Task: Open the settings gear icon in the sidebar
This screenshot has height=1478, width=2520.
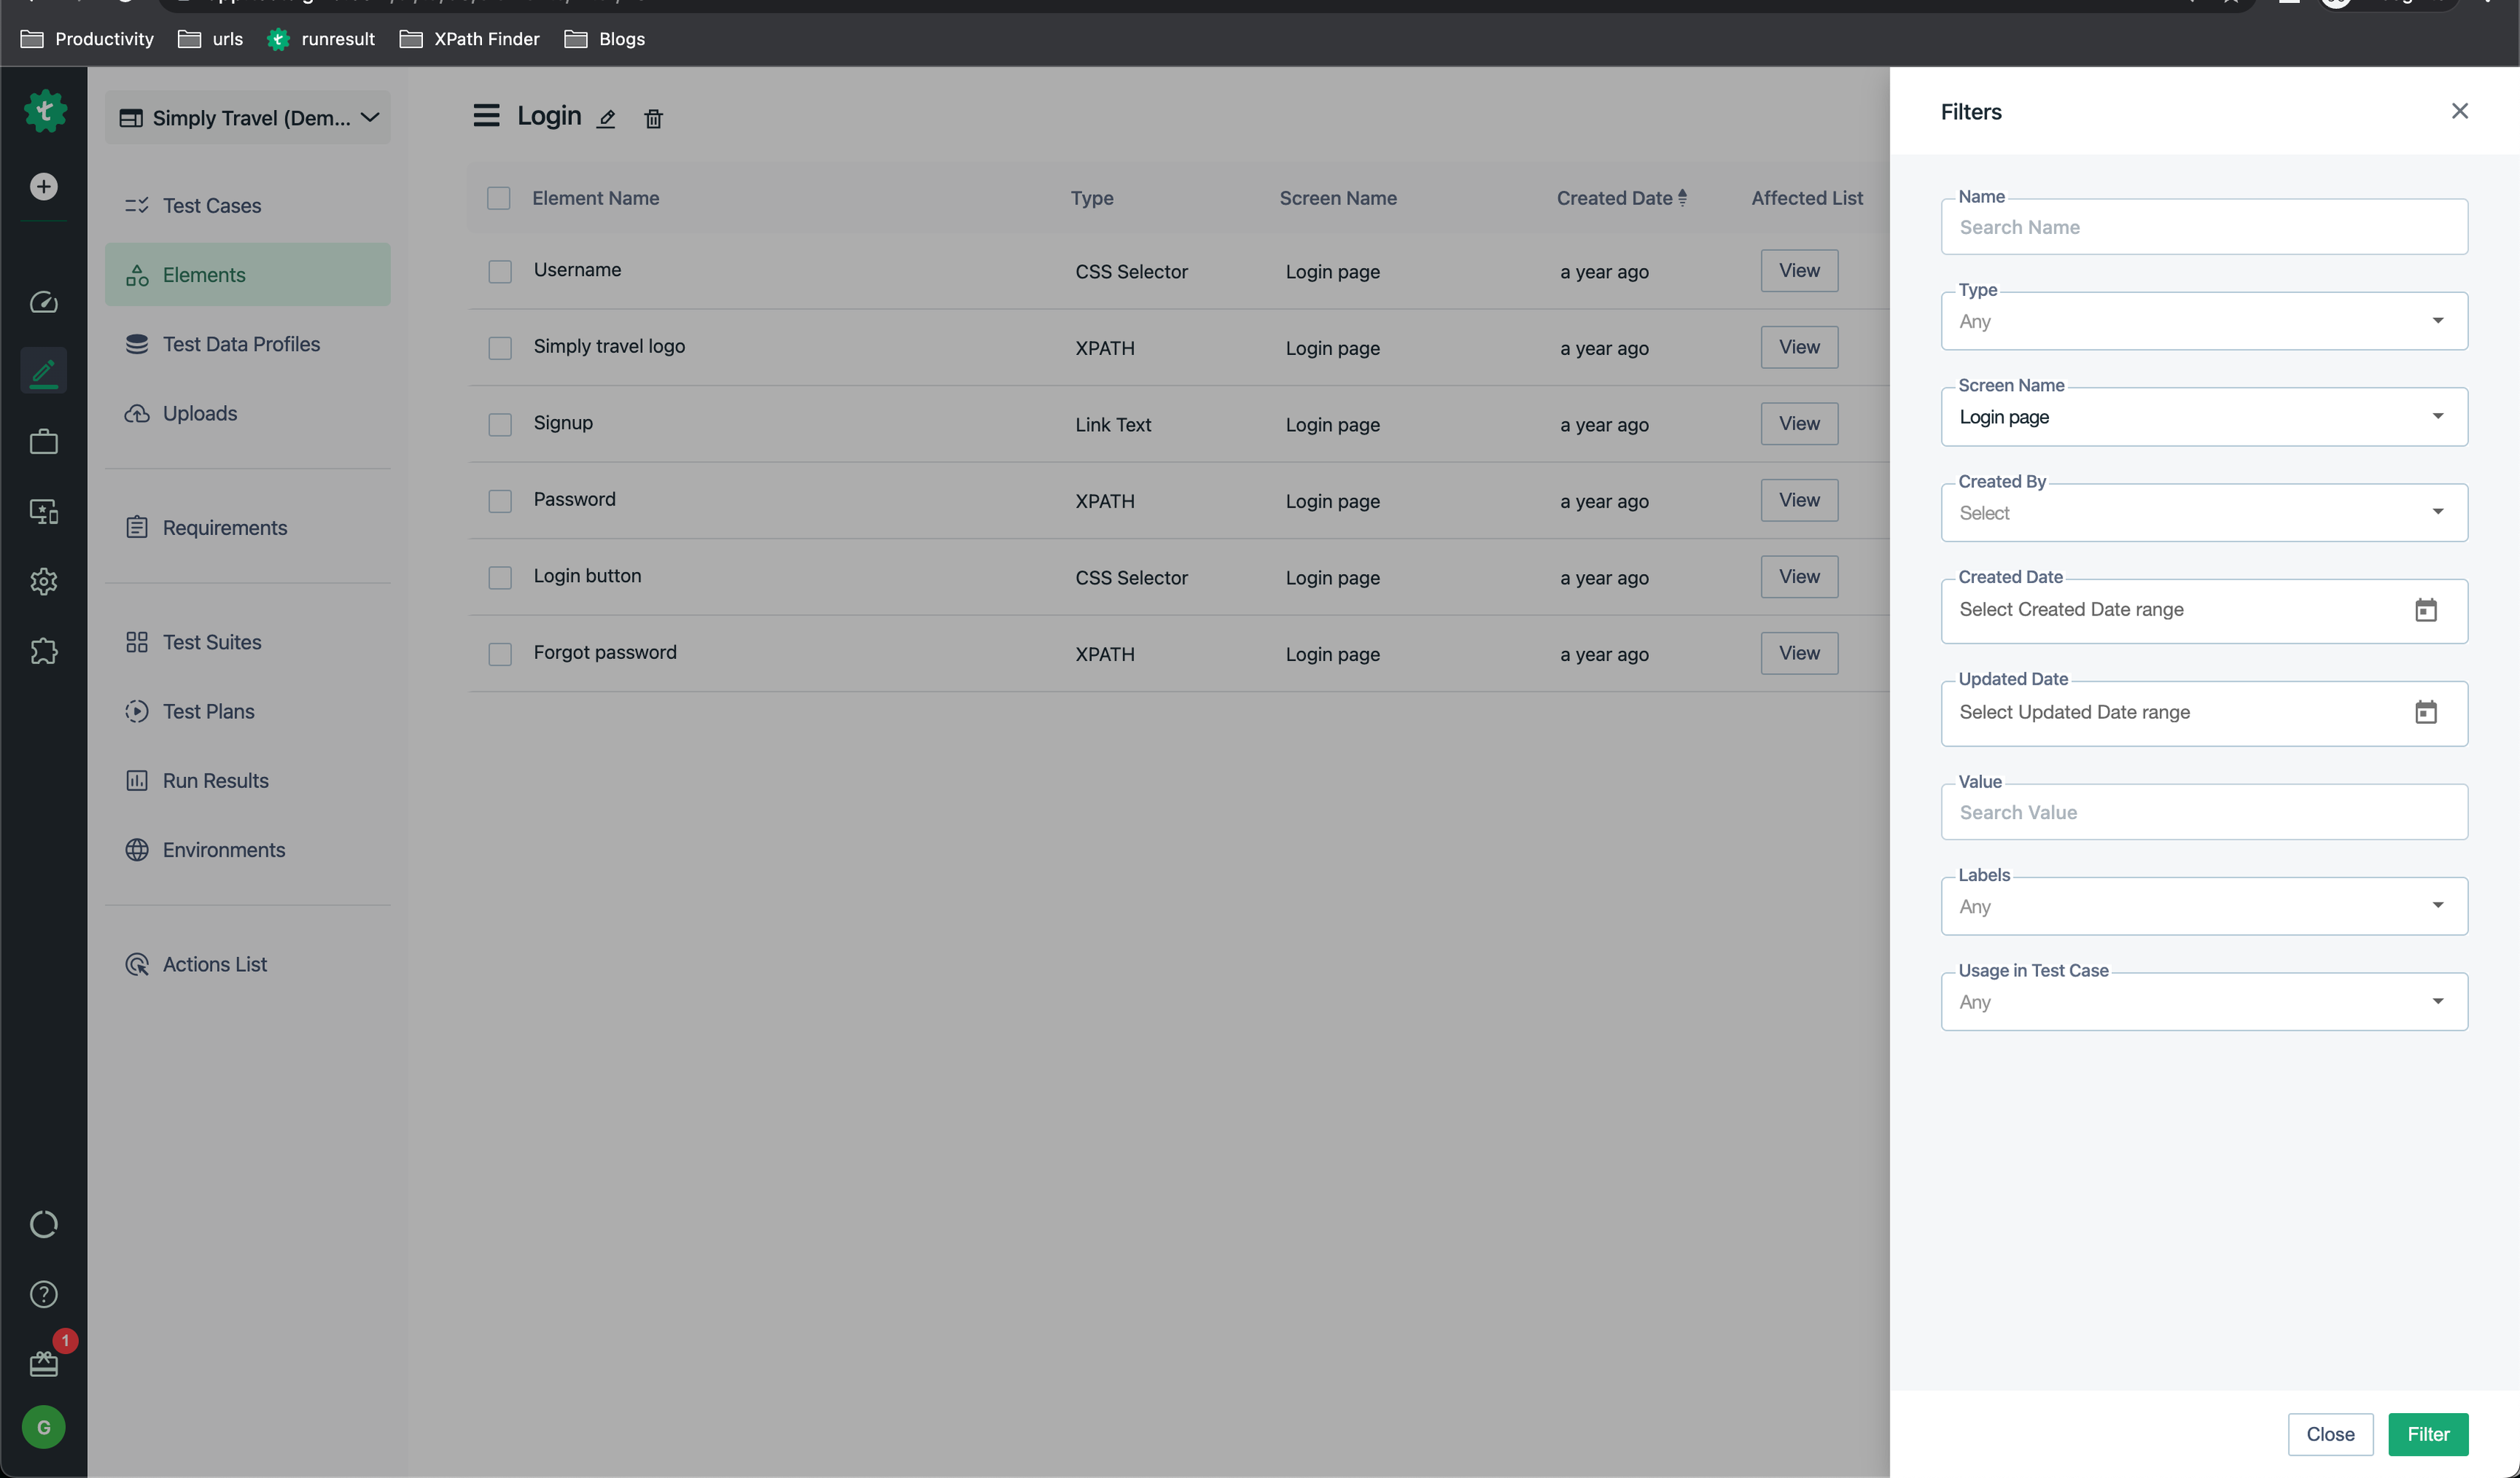Action: (43, 581)
